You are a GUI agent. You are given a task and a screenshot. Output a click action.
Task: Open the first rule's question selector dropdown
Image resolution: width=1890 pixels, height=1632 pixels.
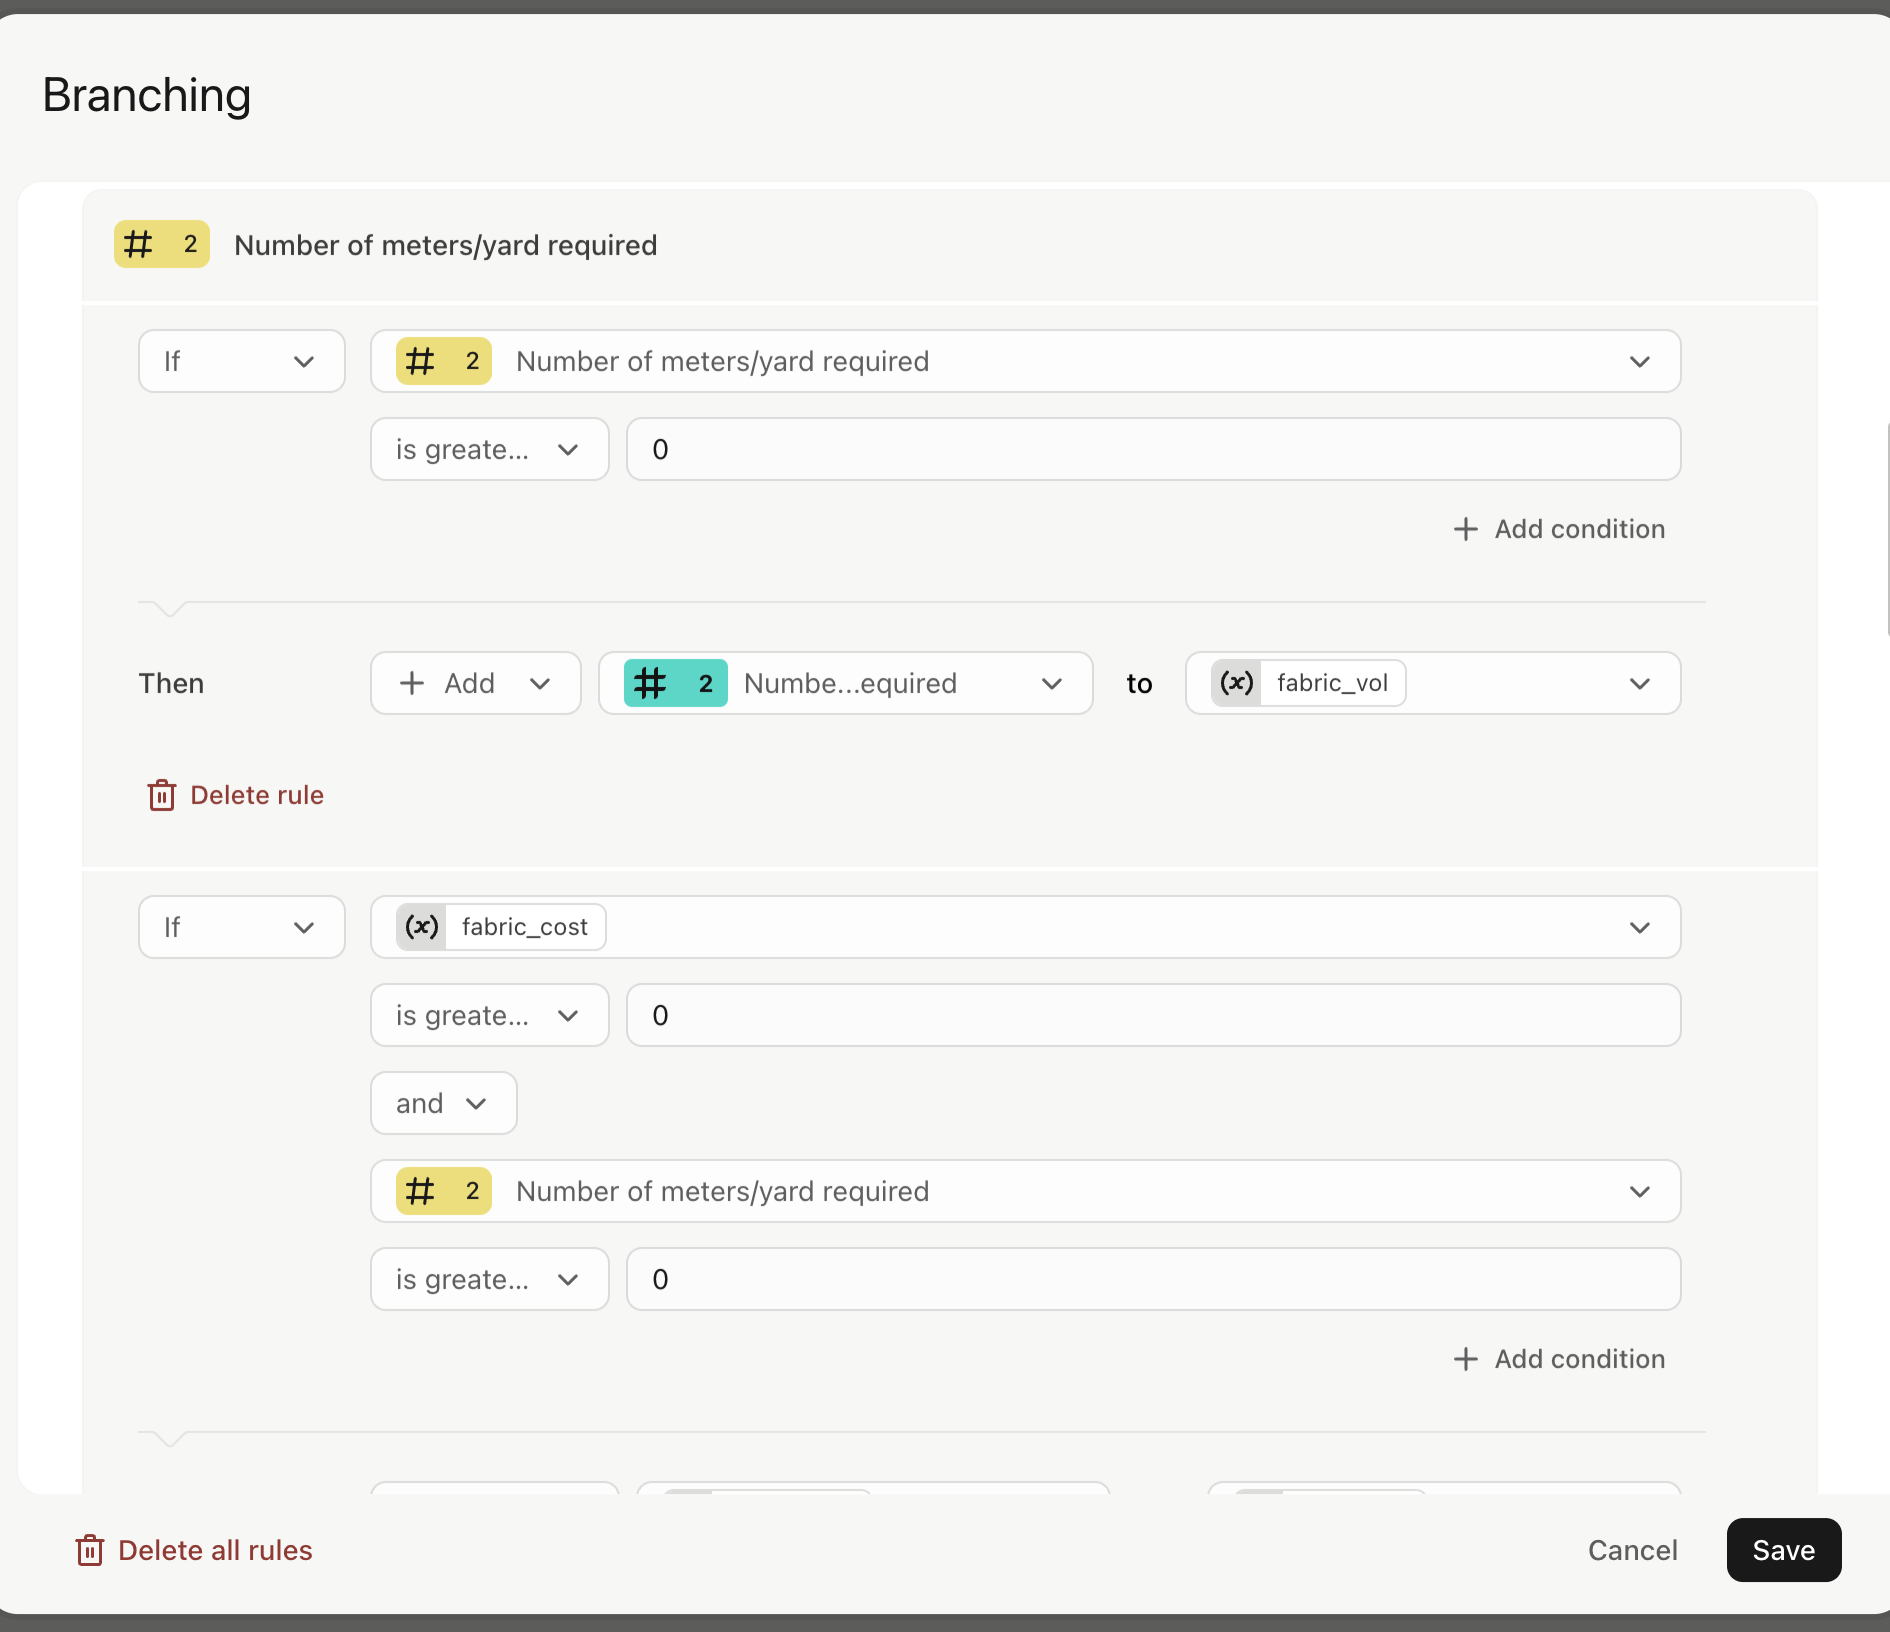pyautogui.click(x=1025, y=361)
